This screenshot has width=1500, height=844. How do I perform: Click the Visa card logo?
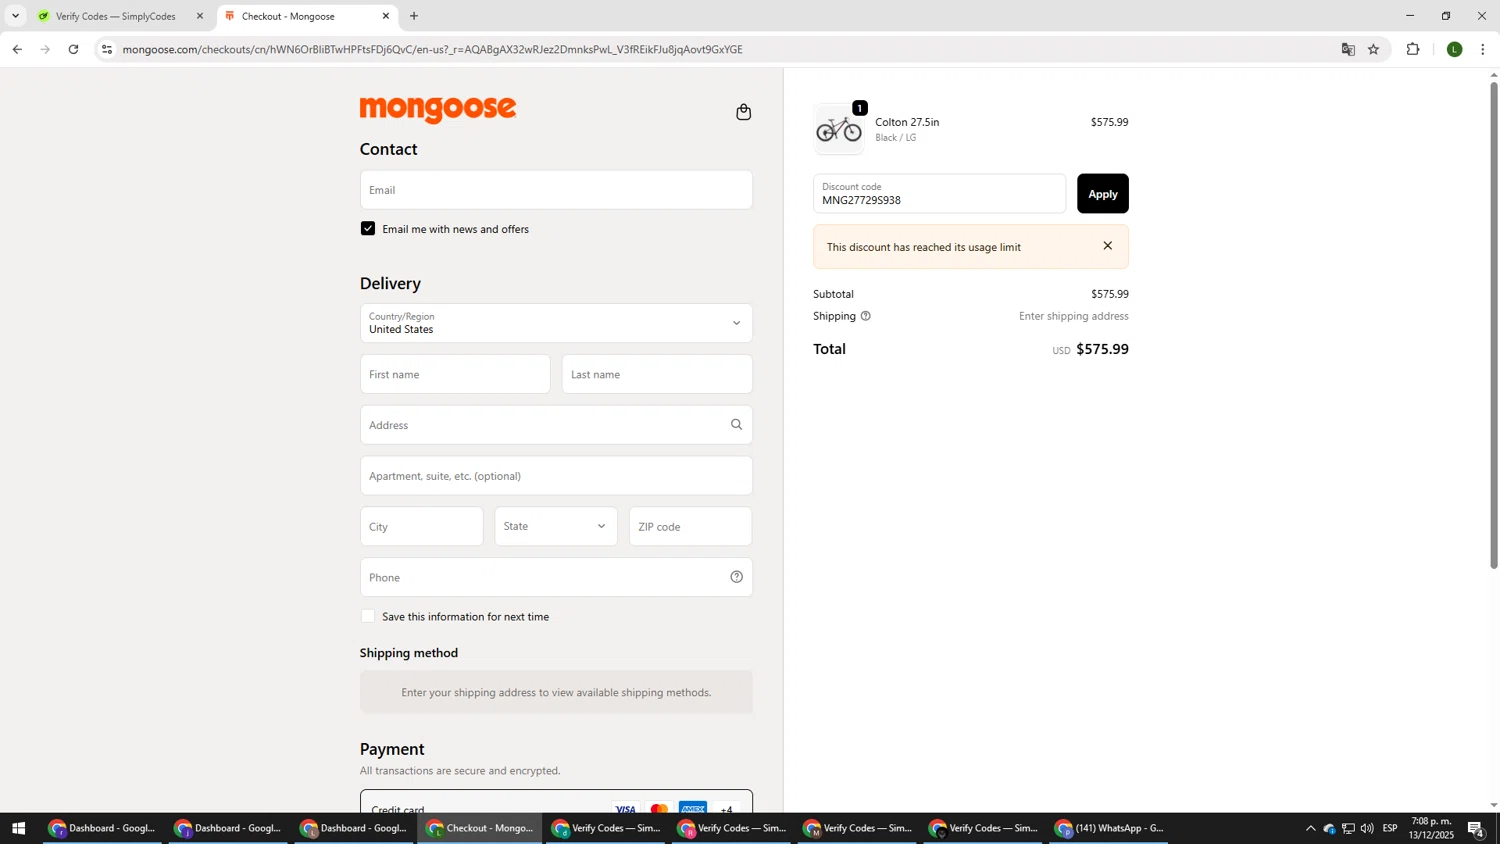tap(625, 808)
